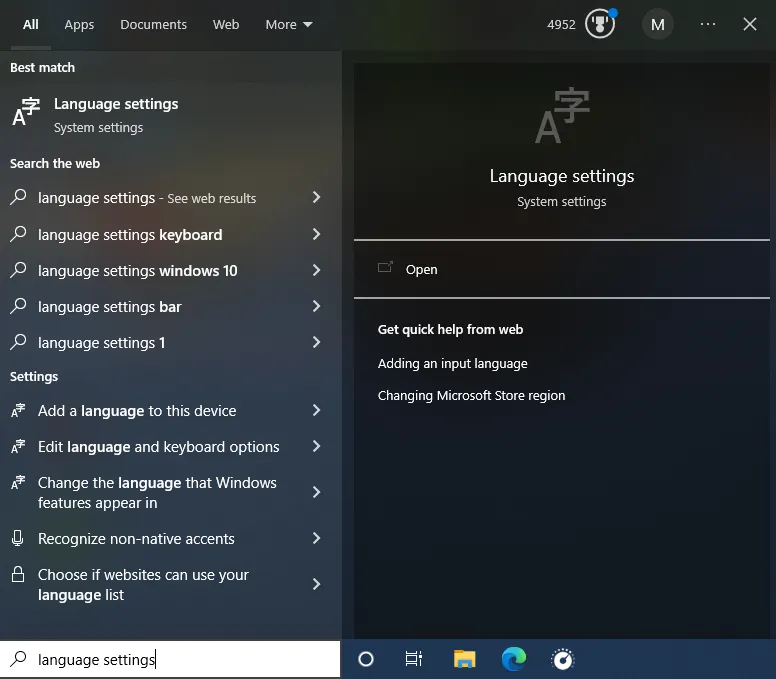Open Task View from the taskbar
Image resolution: width=776 pixels, height=679 pixels.
(414, 659)
